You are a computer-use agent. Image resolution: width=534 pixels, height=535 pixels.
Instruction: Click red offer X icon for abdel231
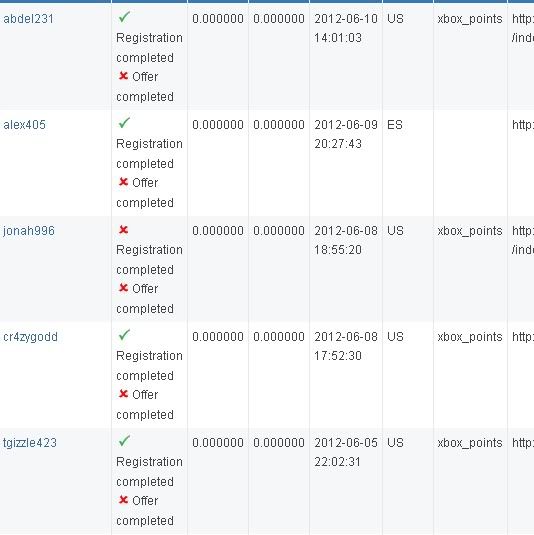coord(123,76)
